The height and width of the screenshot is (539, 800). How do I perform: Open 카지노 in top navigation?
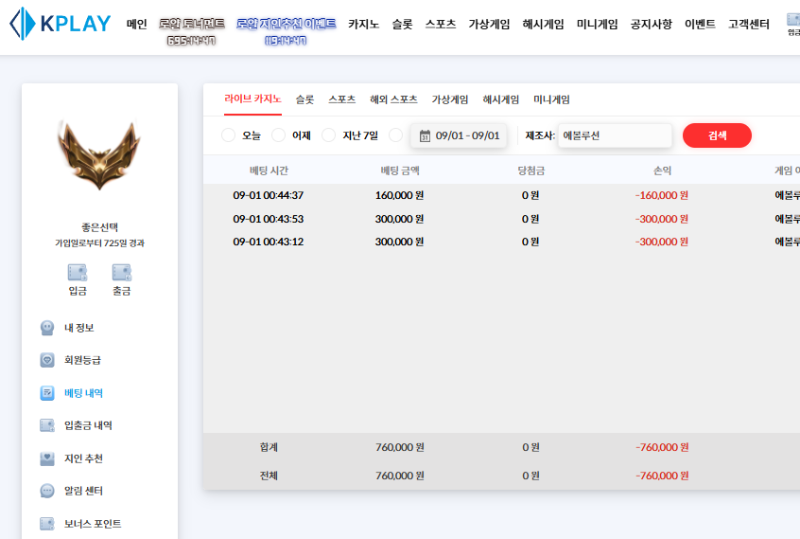(x=364, y=24)
